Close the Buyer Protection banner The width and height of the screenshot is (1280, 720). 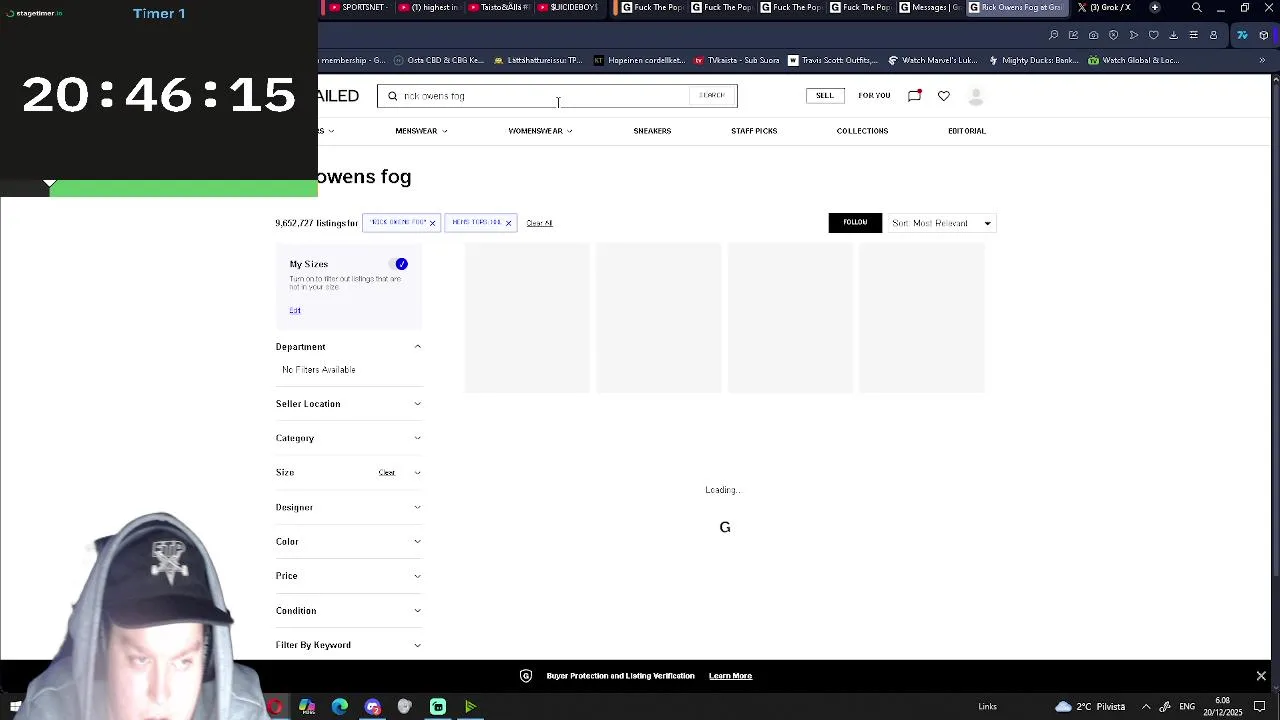click(x=1261, y=676)
